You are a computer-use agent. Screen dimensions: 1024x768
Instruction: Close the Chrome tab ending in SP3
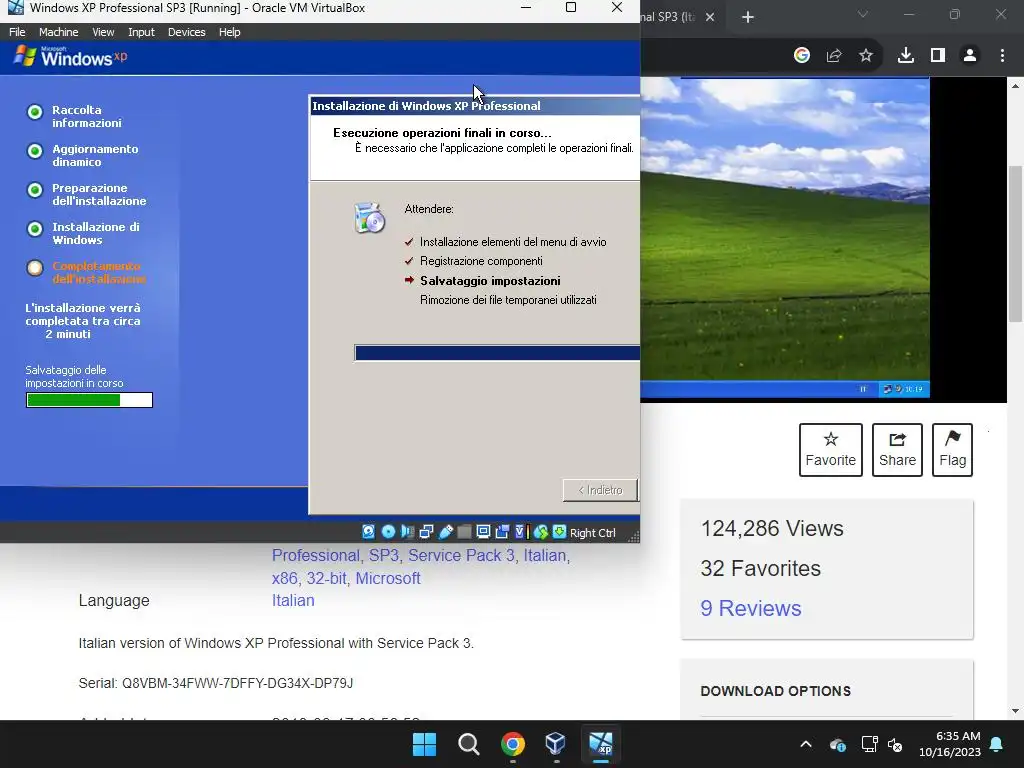tap(711, 17)
